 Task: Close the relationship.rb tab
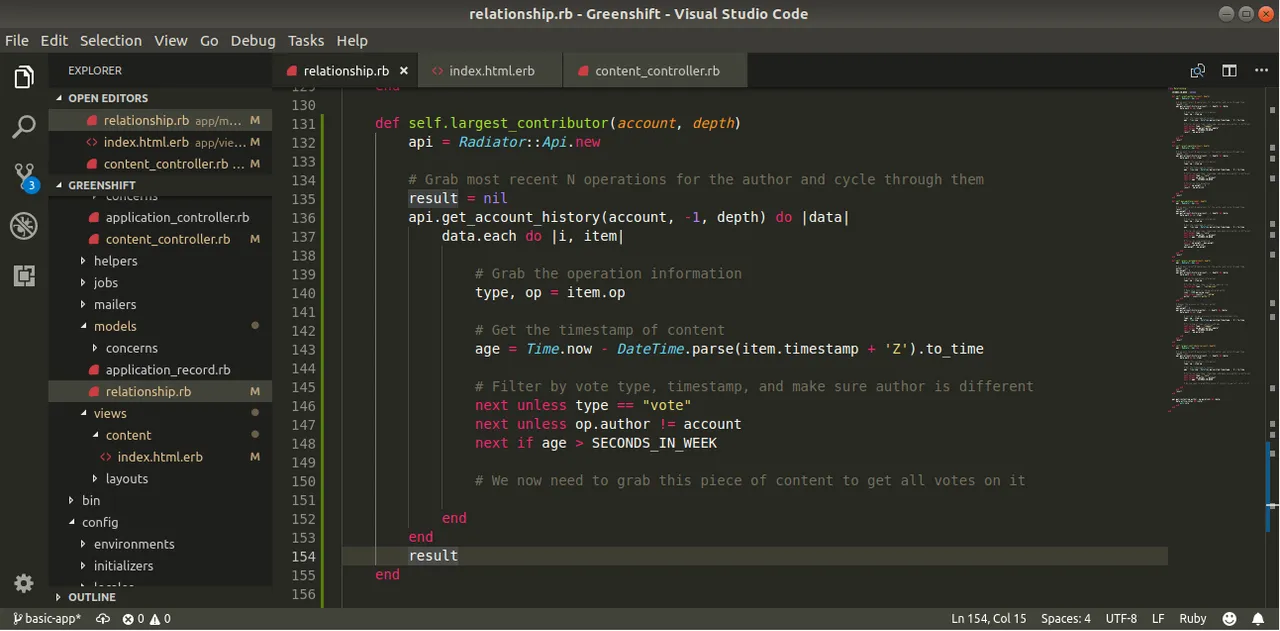click(404, 71)
